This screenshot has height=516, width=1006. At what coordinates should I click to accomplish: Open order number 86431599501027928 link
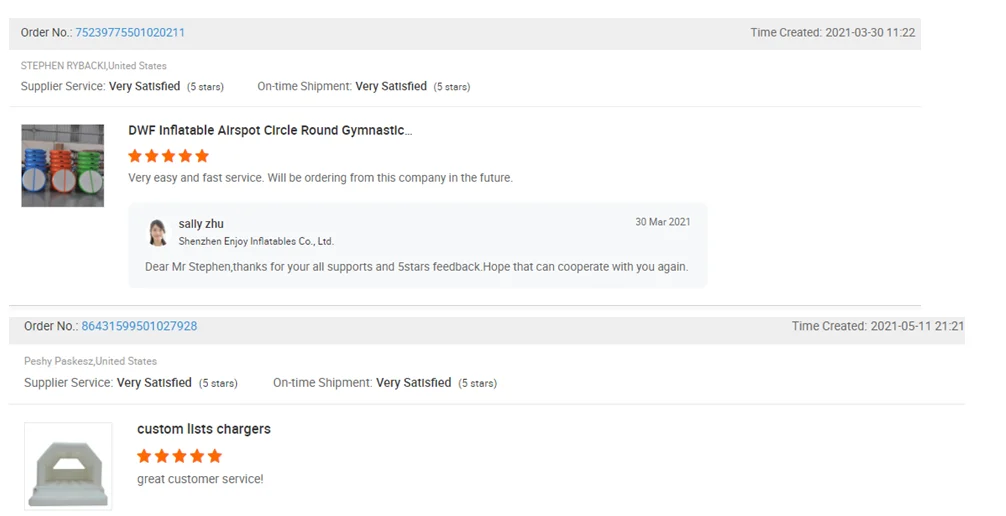(x=139, y=326)
